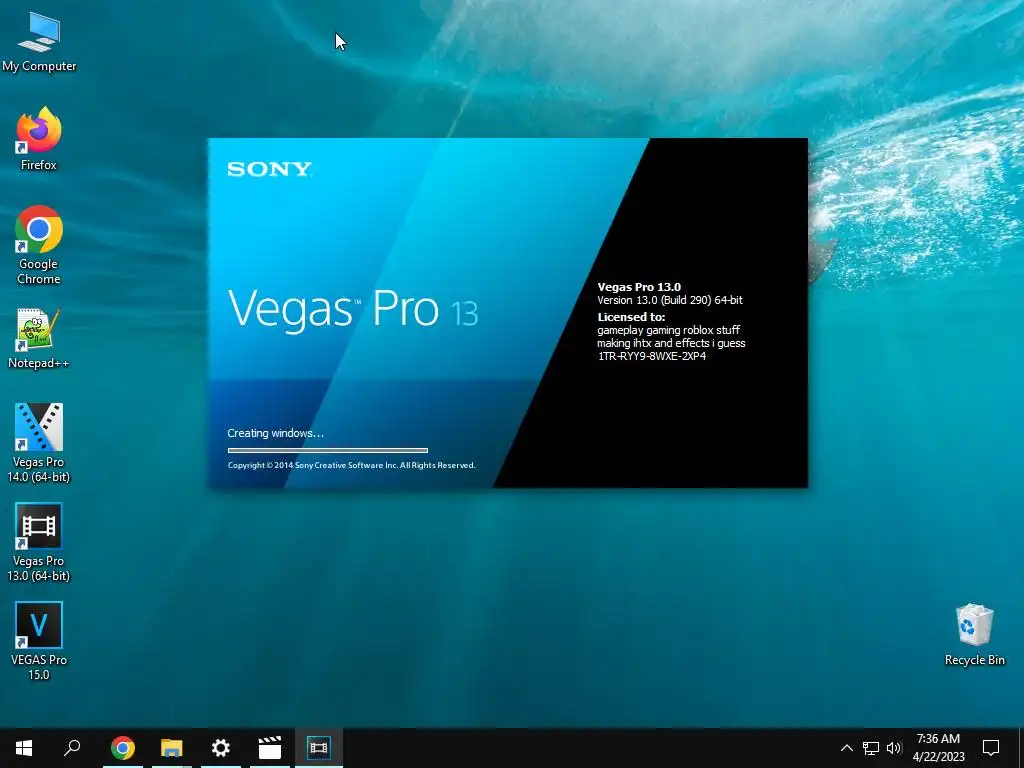Click the serial '1TR-RYY9-8WXE-2XP4' text
The image size is (1024, 768).
652,356
